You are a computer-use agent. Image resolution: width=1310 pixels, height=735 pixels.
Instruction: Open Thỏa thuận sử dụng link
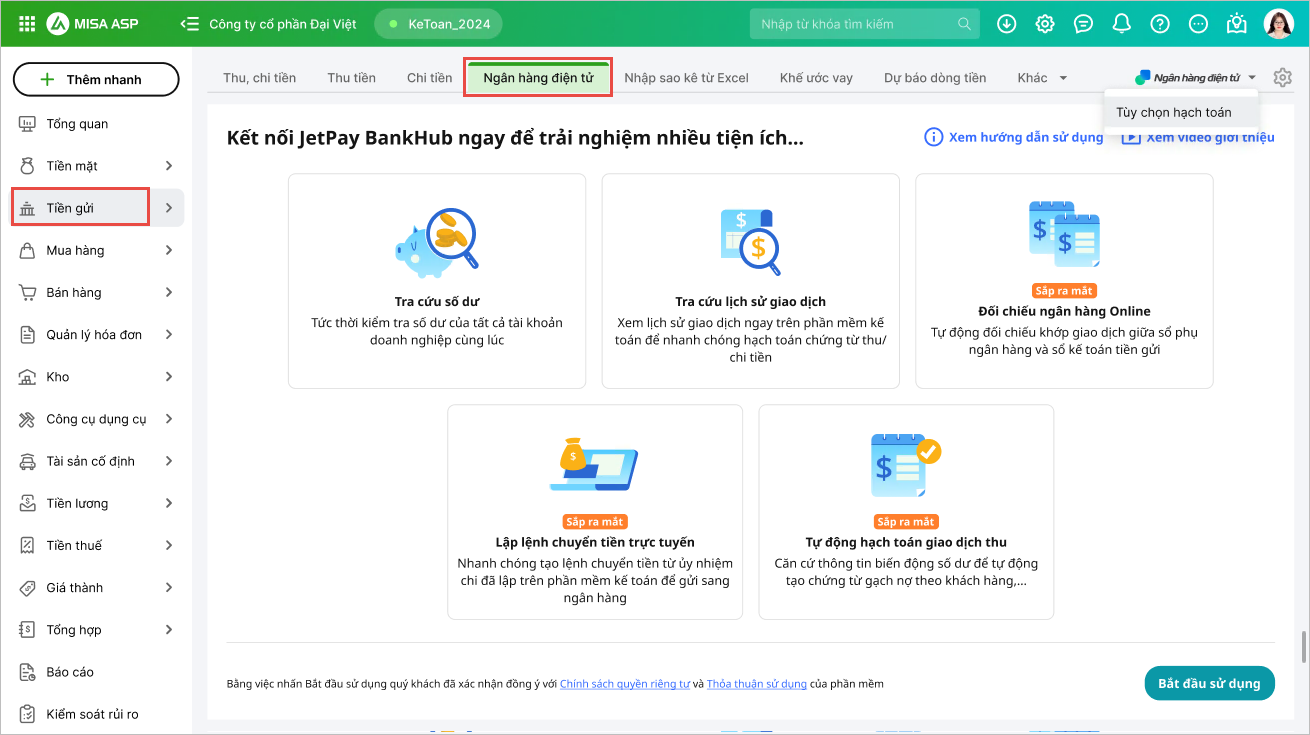pos(757,684)
